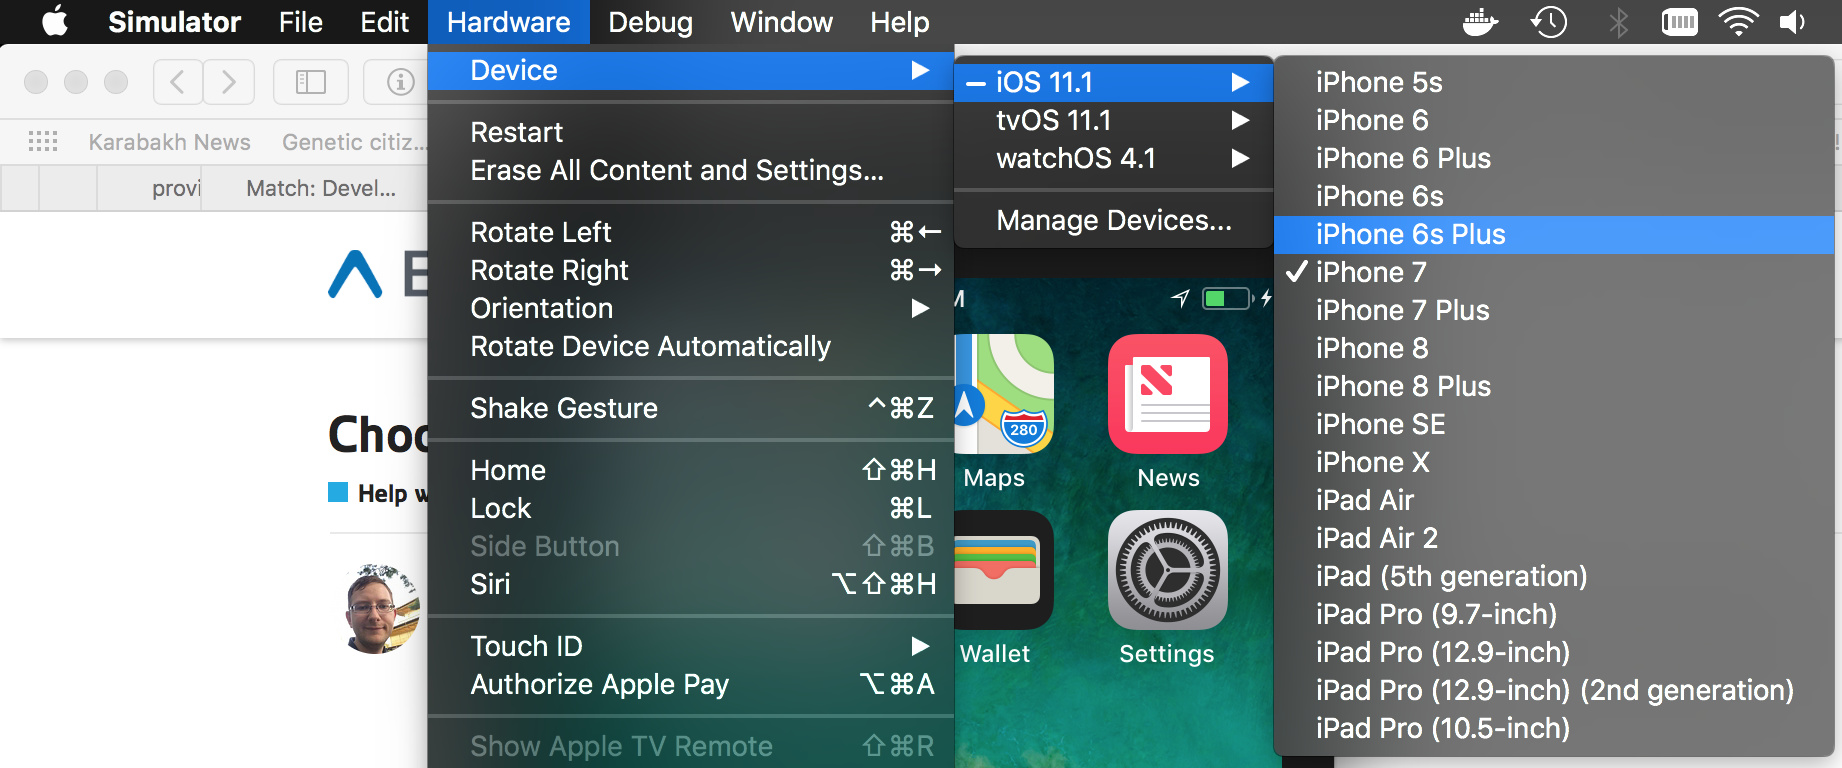Open Karabakh News bookmark in Safari
This screenshot has height=768, width=1842.
click(x=169, y=142)
